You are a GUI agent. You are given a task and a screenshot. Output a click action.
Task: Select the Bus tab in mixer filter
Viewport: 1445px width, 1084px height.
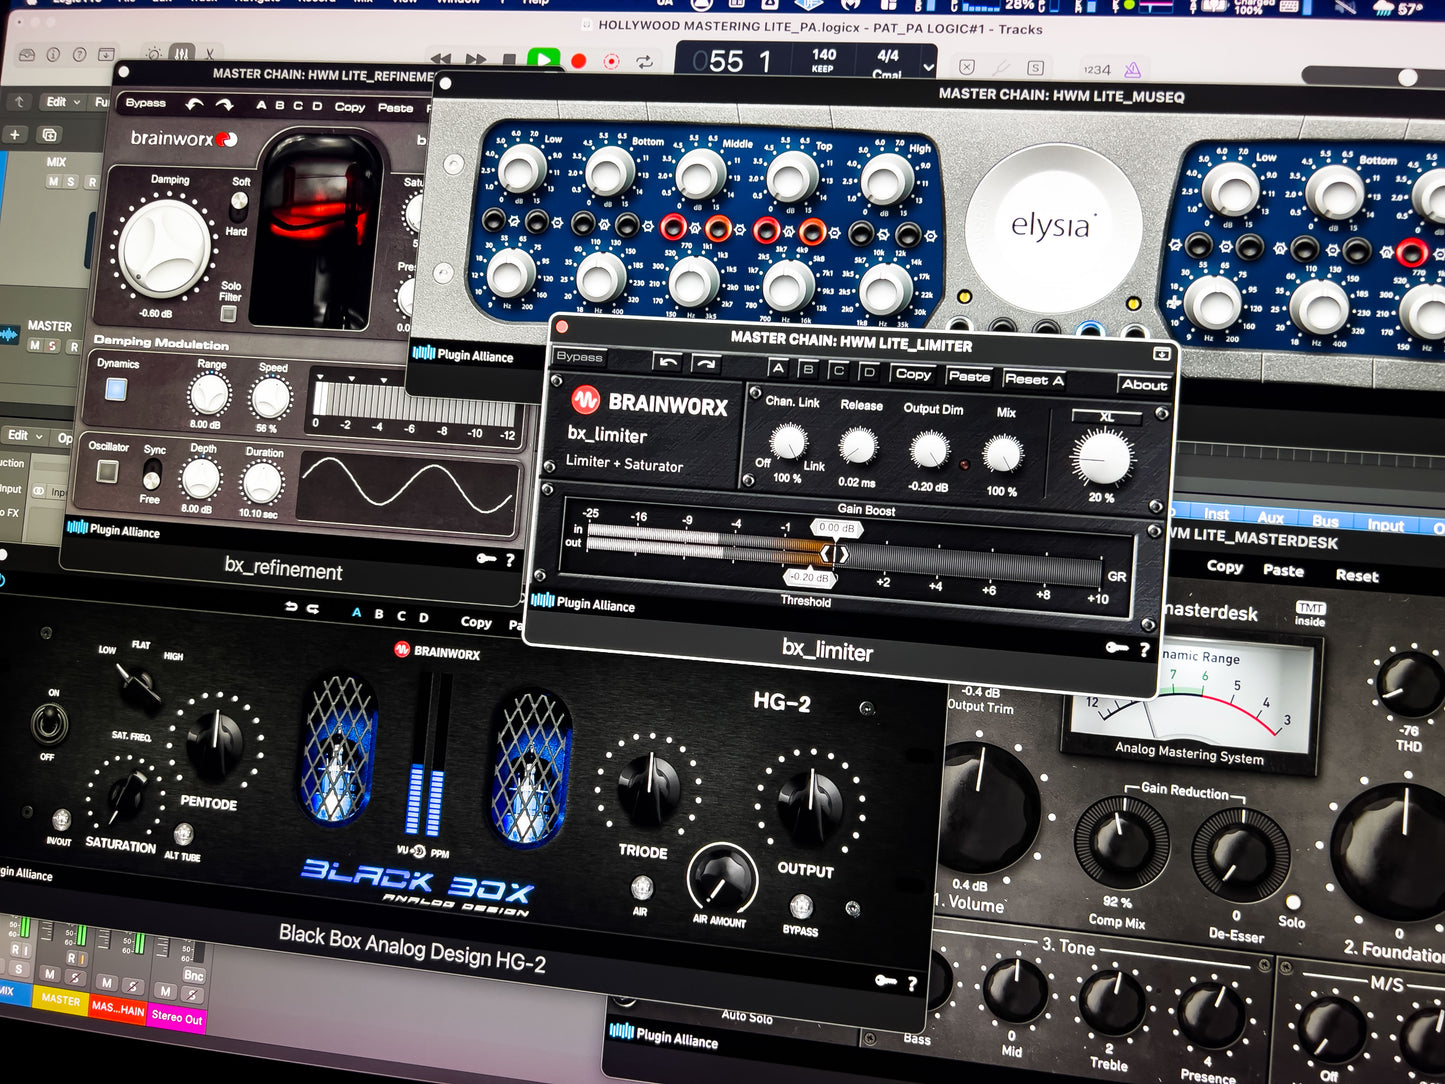[x=1325, y=521]
